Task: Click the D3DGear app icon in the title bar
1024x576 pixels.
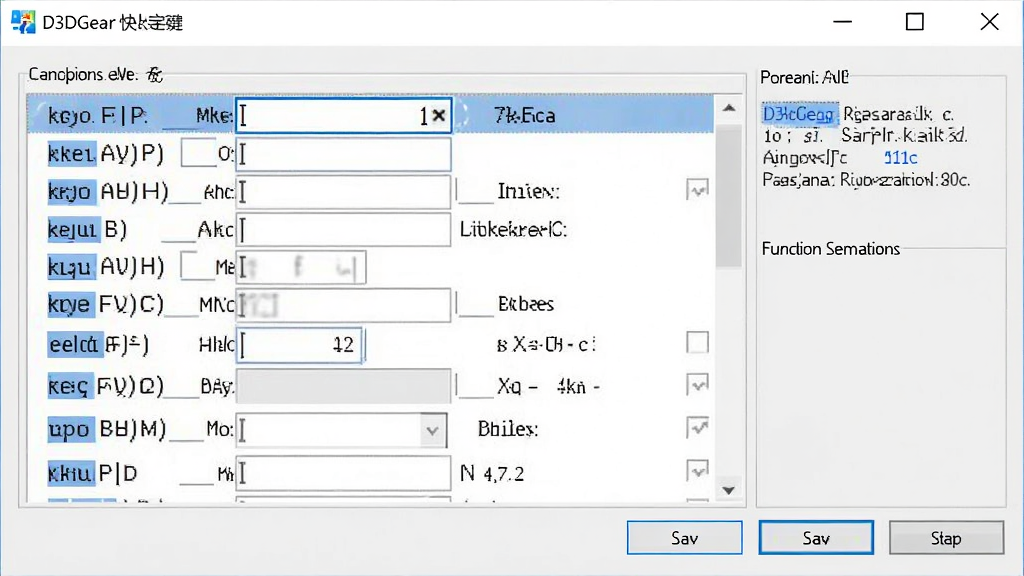Action: (x=23, y=22)
